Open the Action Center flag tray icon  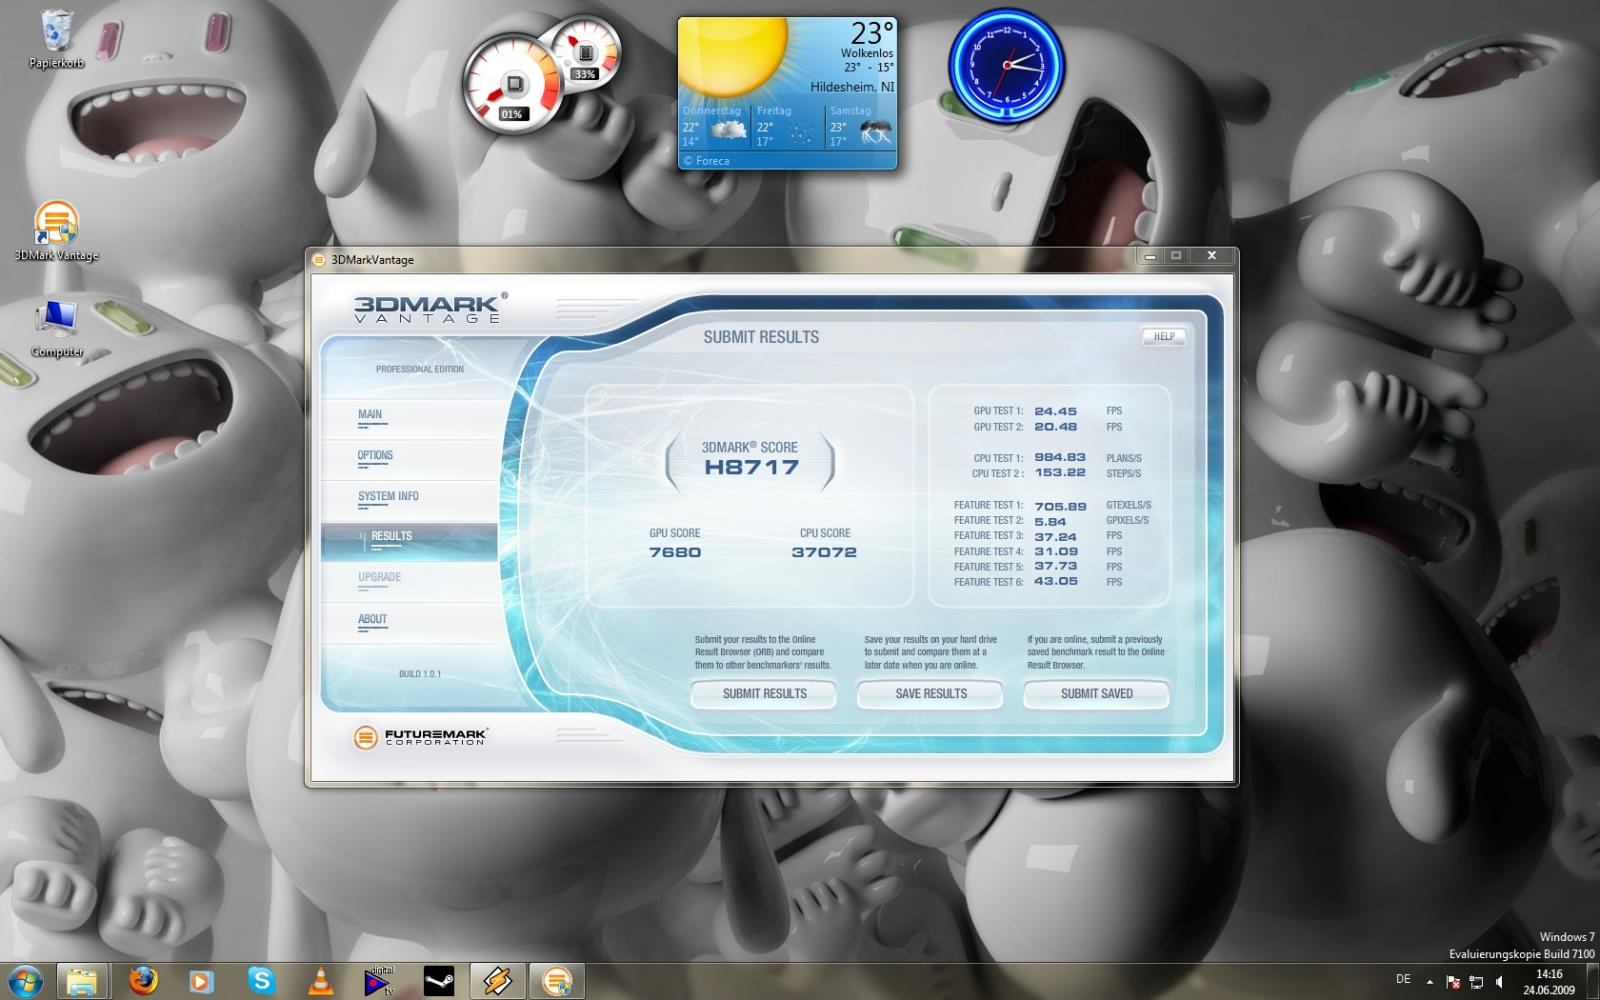tap(1453, 982)
